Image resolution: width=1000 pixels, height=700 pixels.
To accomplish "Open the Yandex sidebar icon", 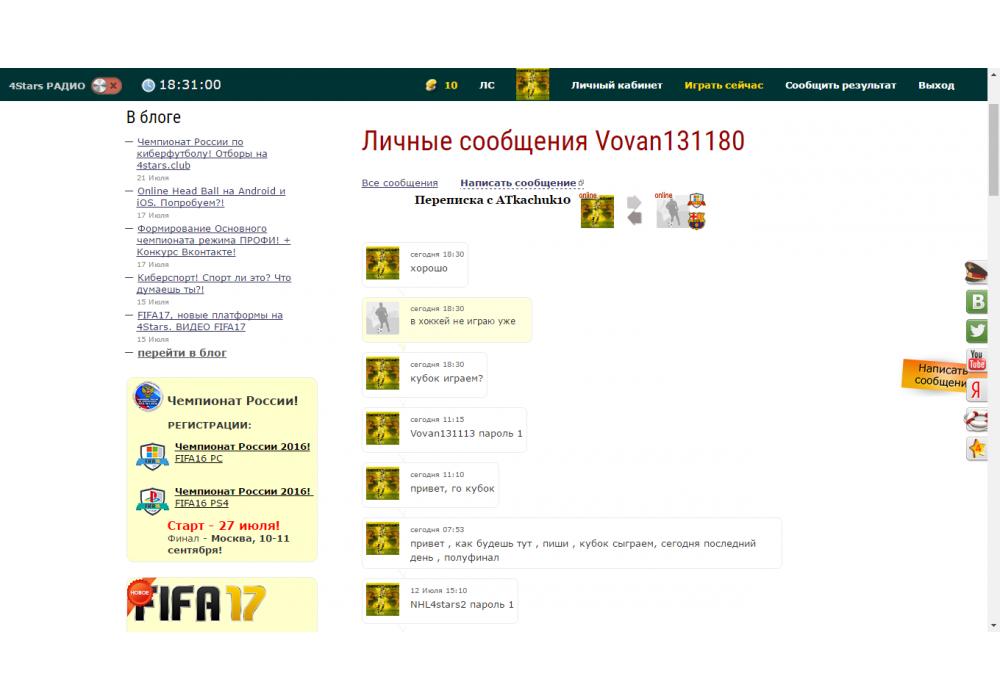I will [976, 390].
